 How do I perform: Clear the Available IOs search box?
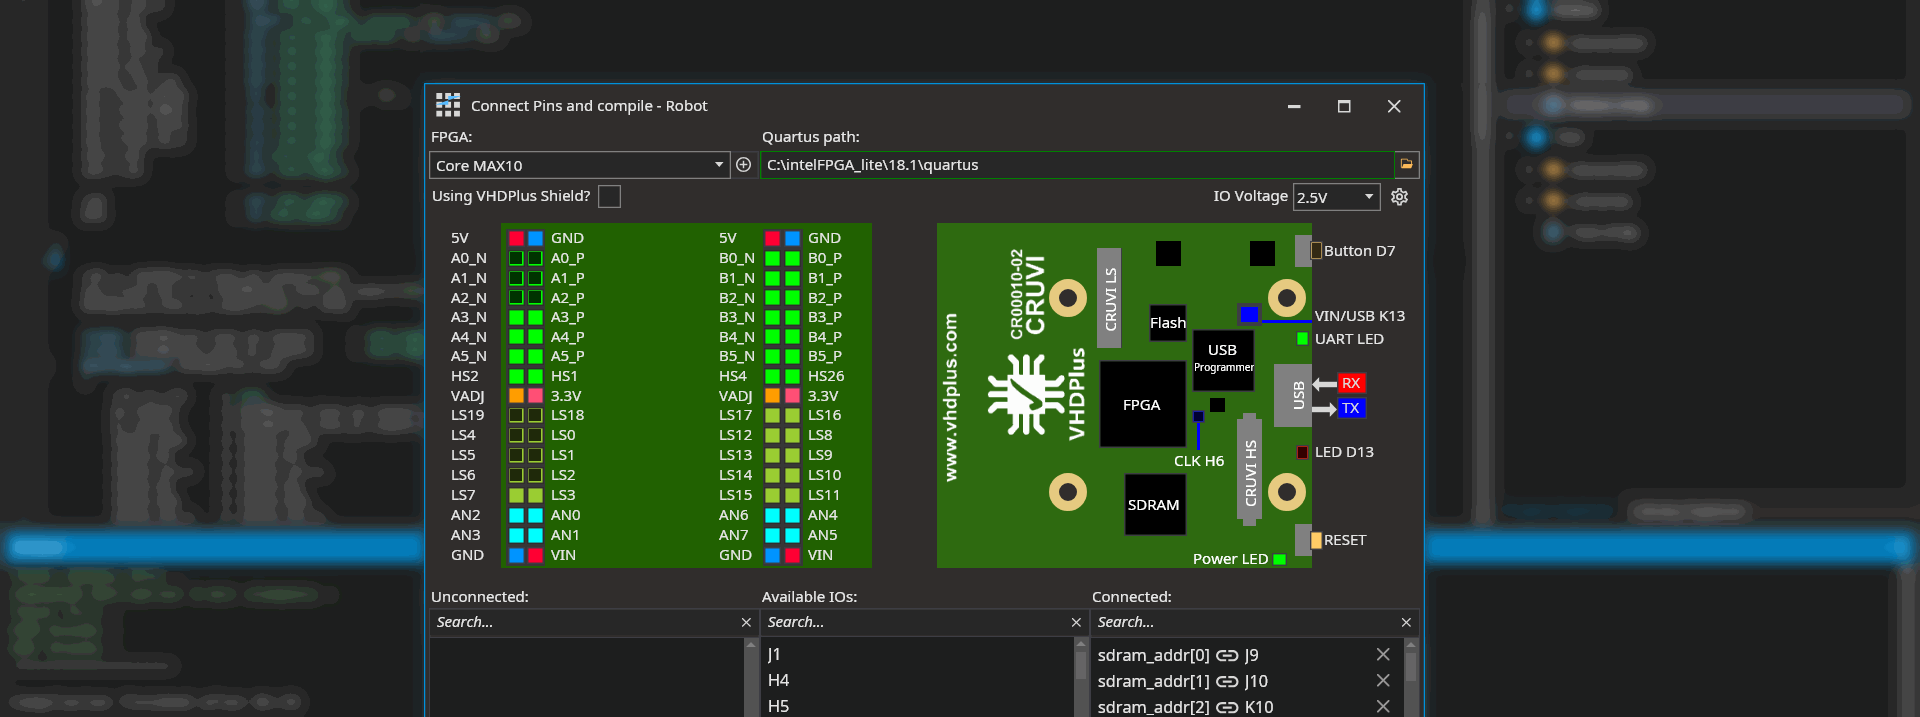click(1076, 622)
